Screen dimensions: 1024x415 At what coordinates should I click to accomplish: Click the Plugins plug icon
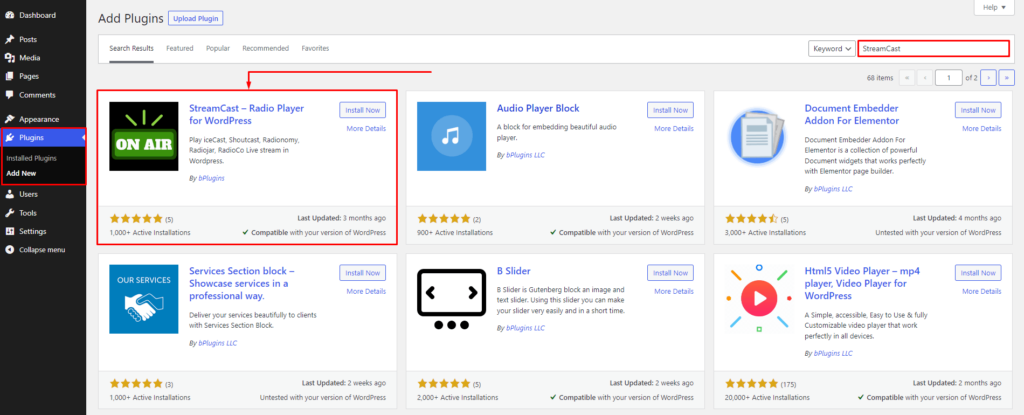coord(10,137)
